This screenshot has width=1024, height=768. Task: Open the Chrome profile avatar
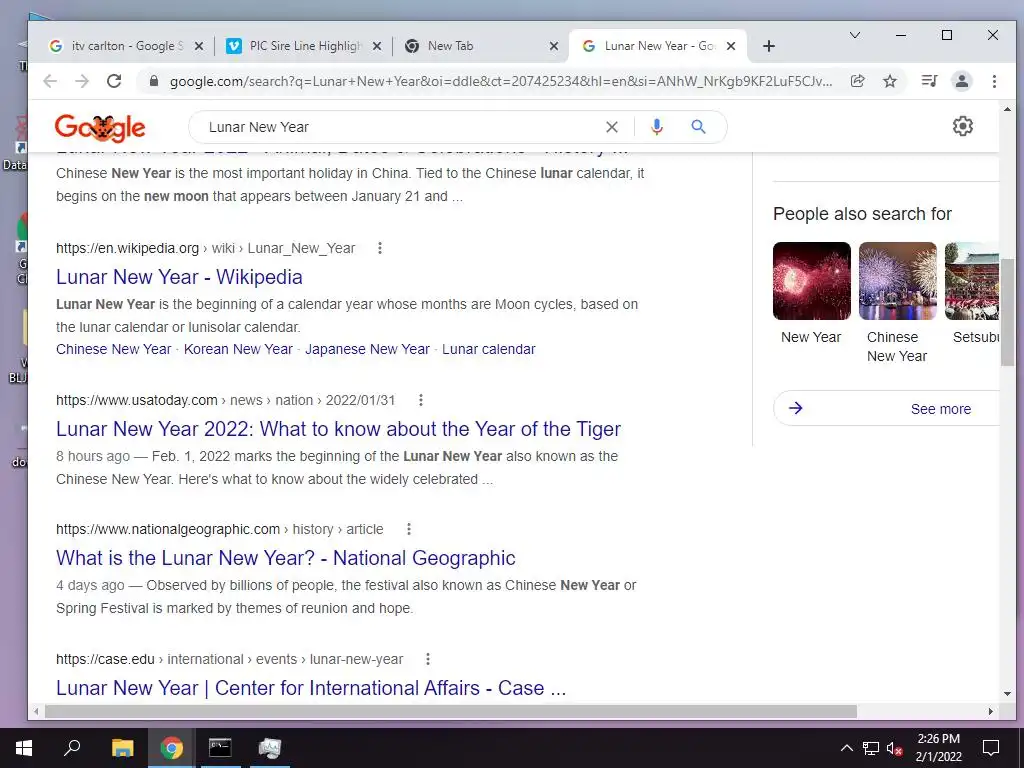click(x=962, y=81)
